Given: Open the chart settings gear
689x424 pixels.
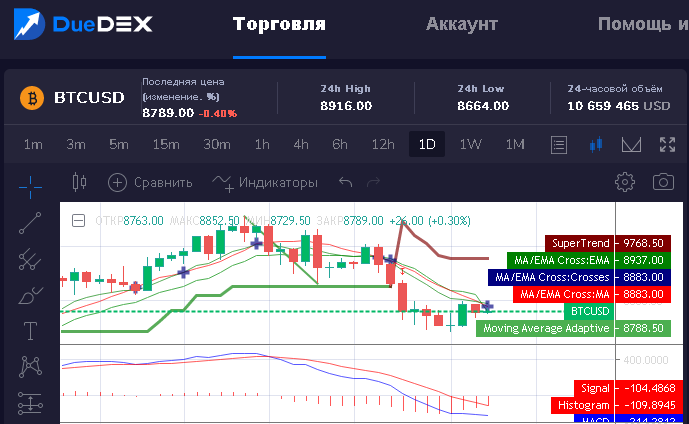Looking at the screenshot, I should click(625, 182).
